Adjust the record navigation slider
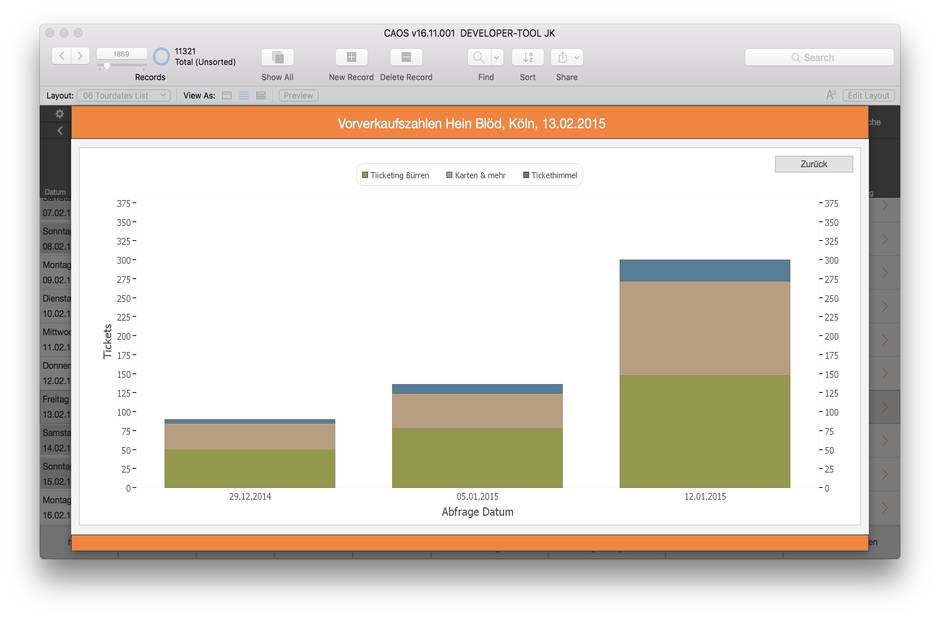This screenshot has height=620, width=940. point(107,66)
